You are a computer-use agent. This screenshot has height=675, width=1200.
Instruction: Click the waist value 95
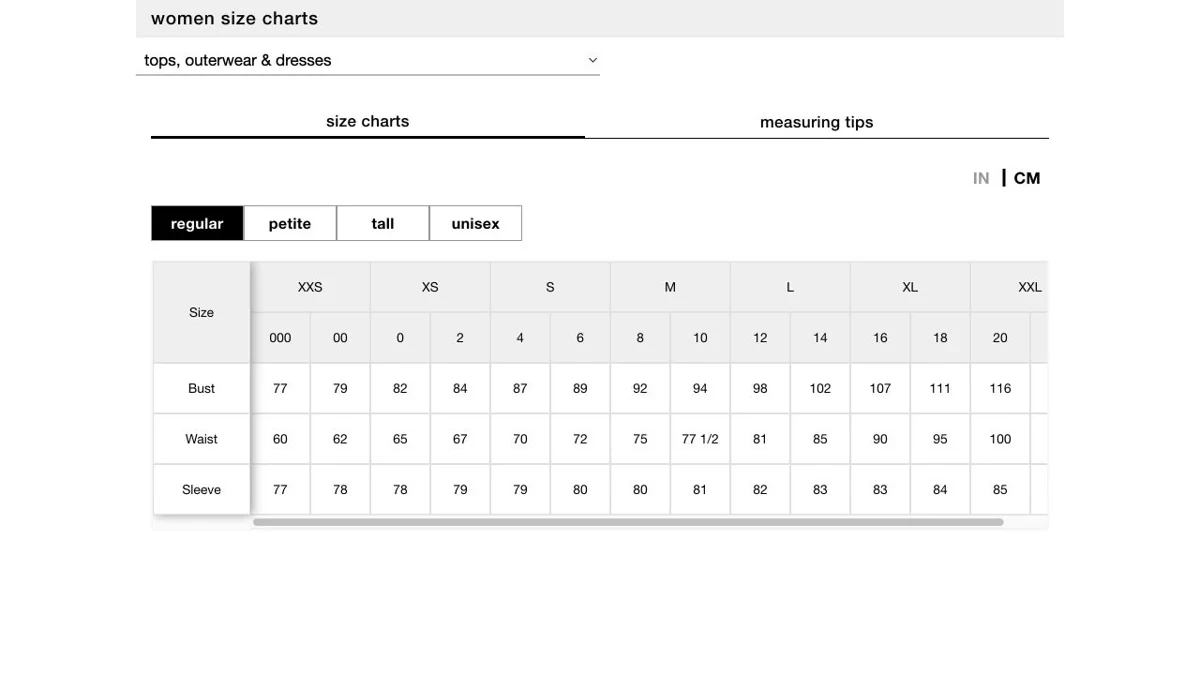[940, 439]
